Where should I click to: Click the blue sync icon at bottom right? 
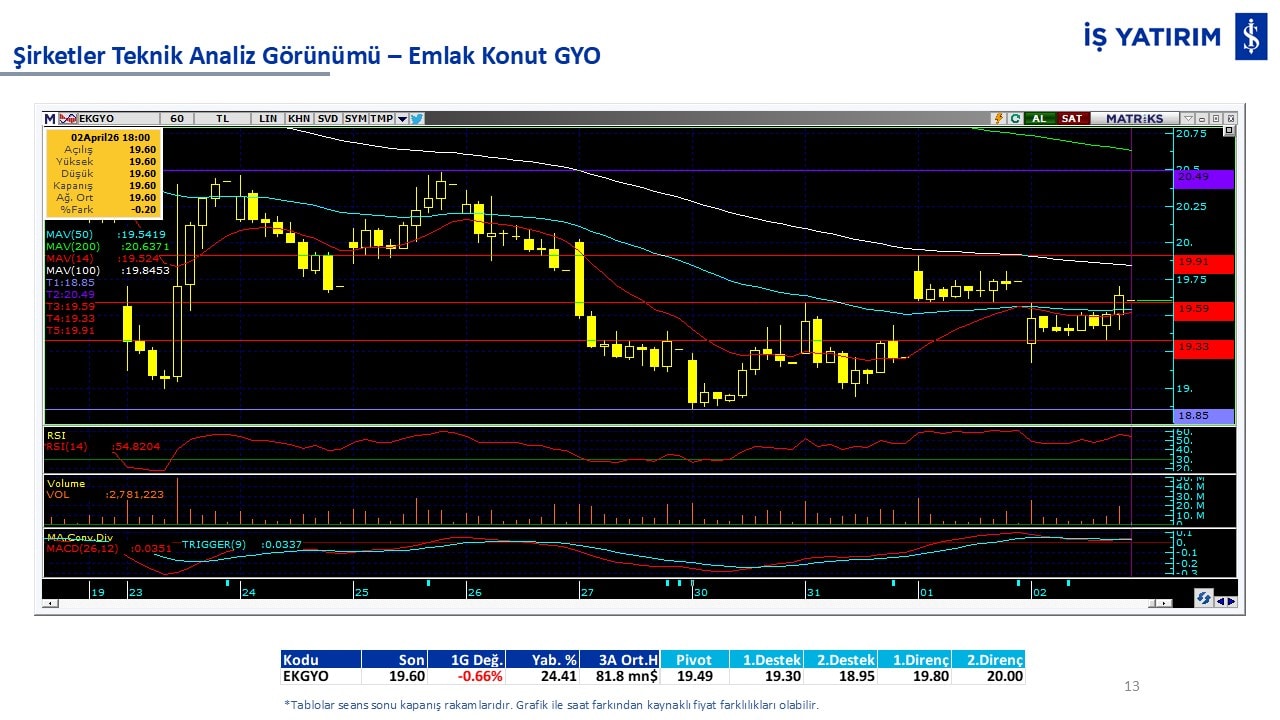pyautogui.click(x=1204, y=598)
